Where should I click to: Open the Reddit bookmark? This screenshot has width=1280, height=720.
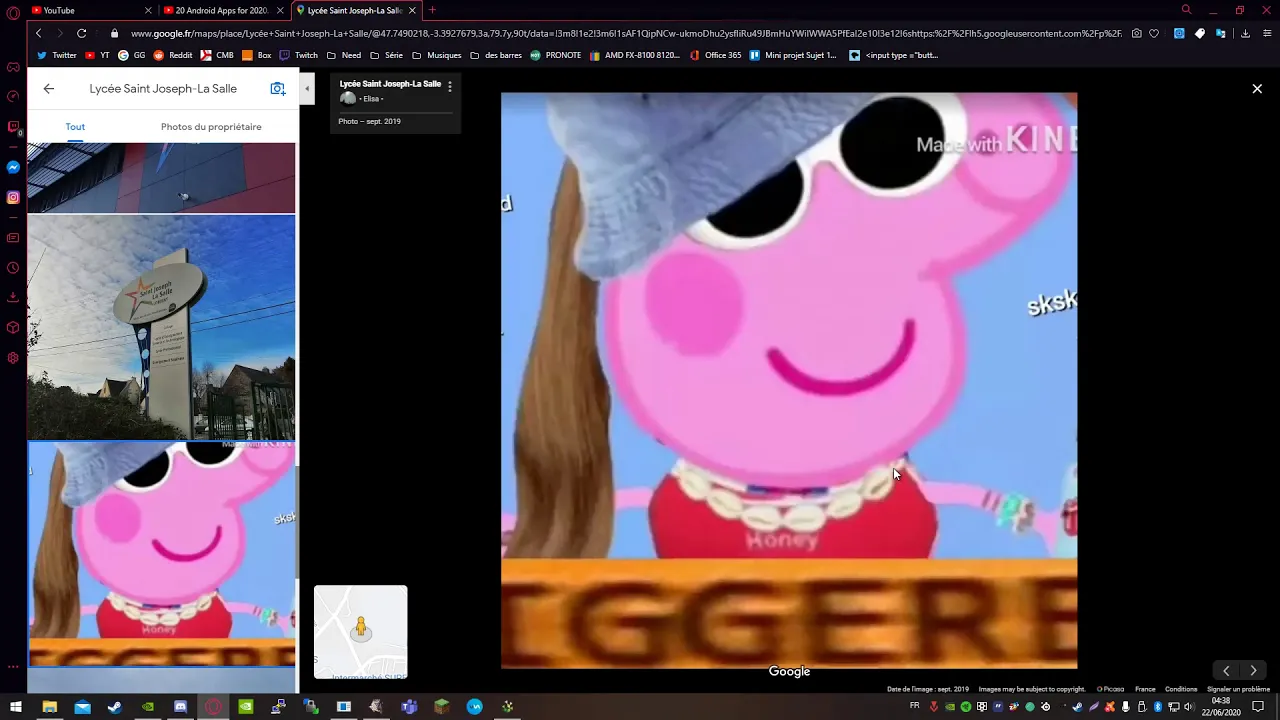172,55
